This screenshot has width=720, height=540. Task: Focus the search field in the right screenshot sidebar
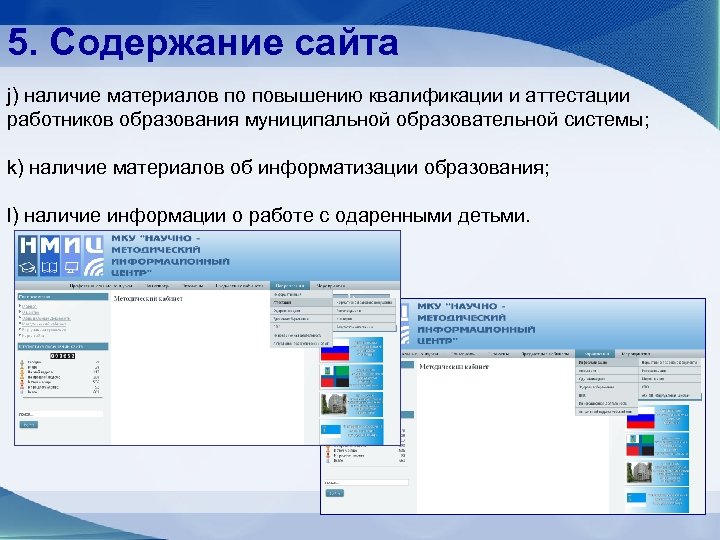point(366,483)
